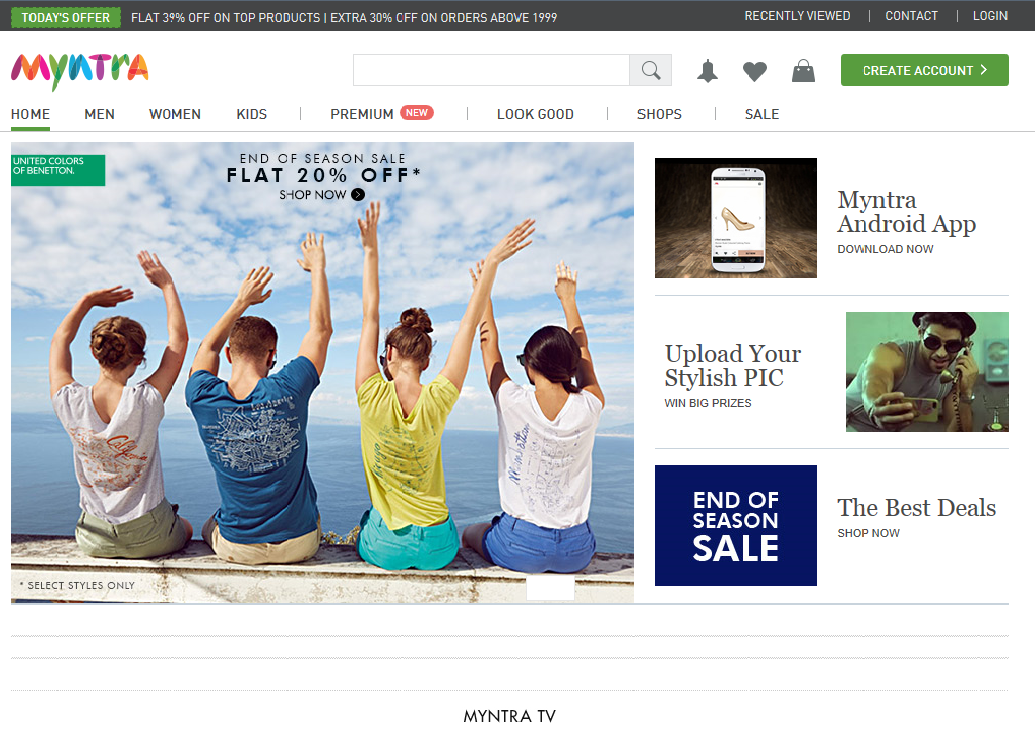Click the Recently Viewed link
This screenshot has width=1035, height=751.
pyautogui.click(x=797, y=16)
